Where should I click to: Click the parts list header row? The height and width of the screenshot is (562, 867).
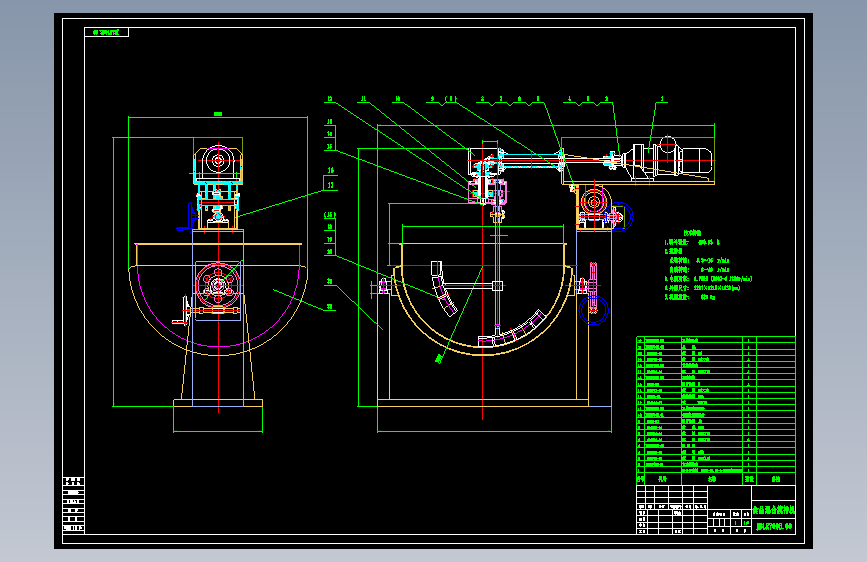(715, 479)
